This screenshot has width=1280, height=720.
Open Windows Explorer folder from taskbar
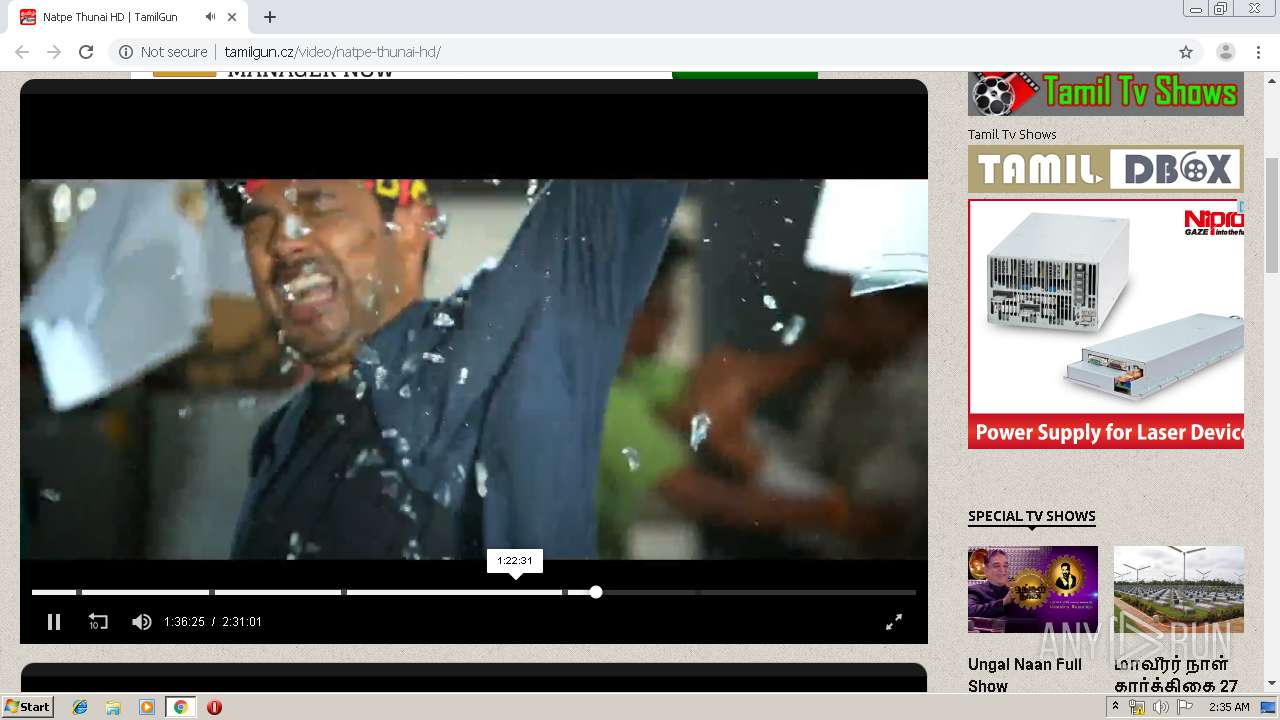coord(113,707)
